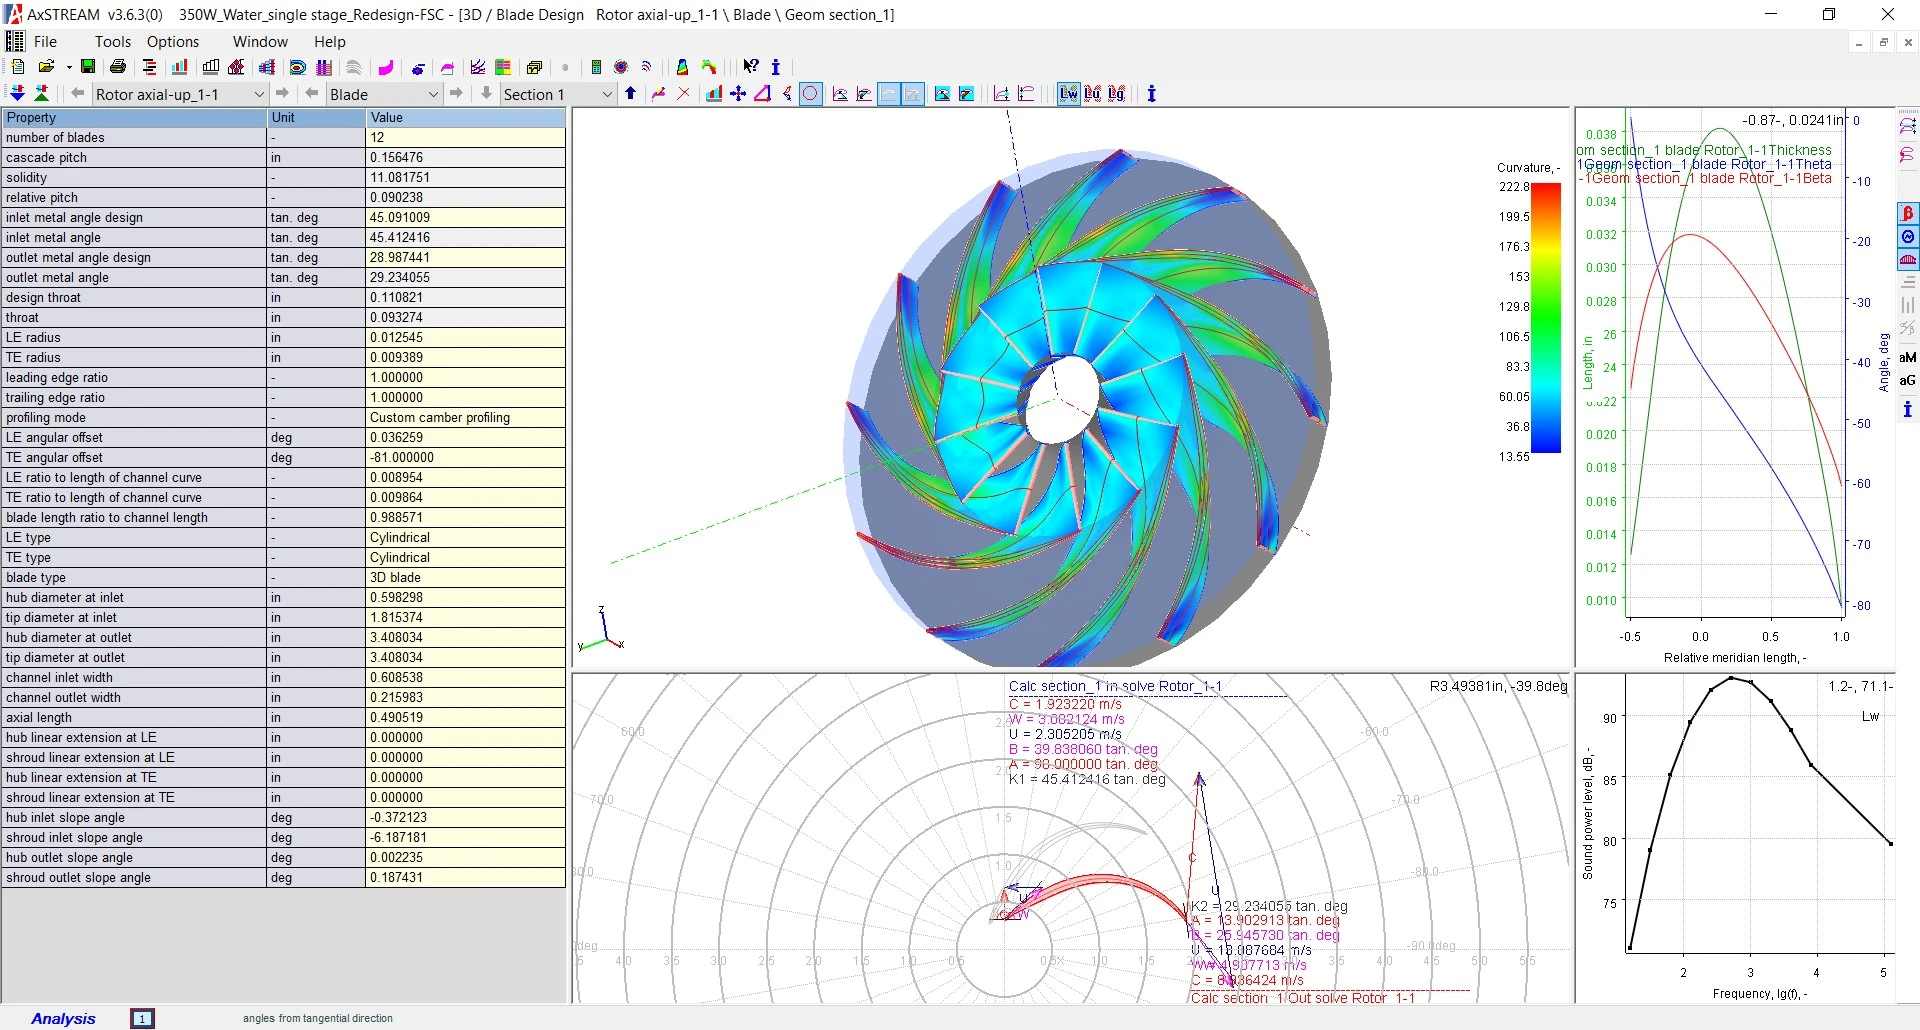Viewport: 1920px width, 1030px height.
Task: Click the blue up-arrow icon beside Section 1
Action: 630,93
